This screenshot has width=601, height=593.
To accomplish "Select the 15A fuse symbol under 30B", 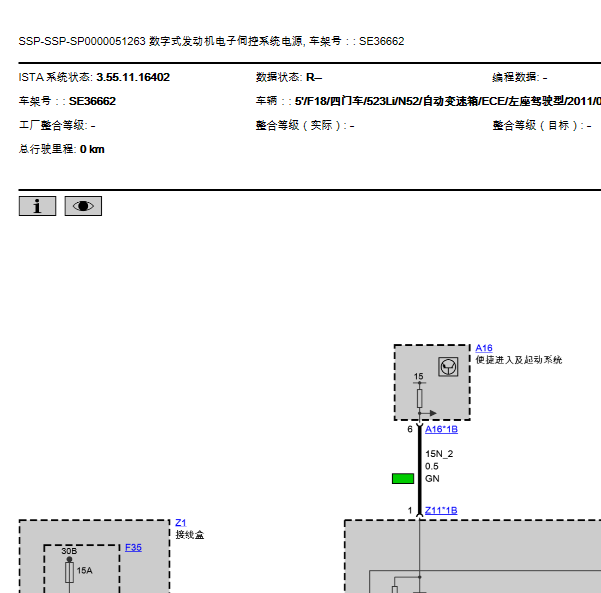I will (69, 572).
